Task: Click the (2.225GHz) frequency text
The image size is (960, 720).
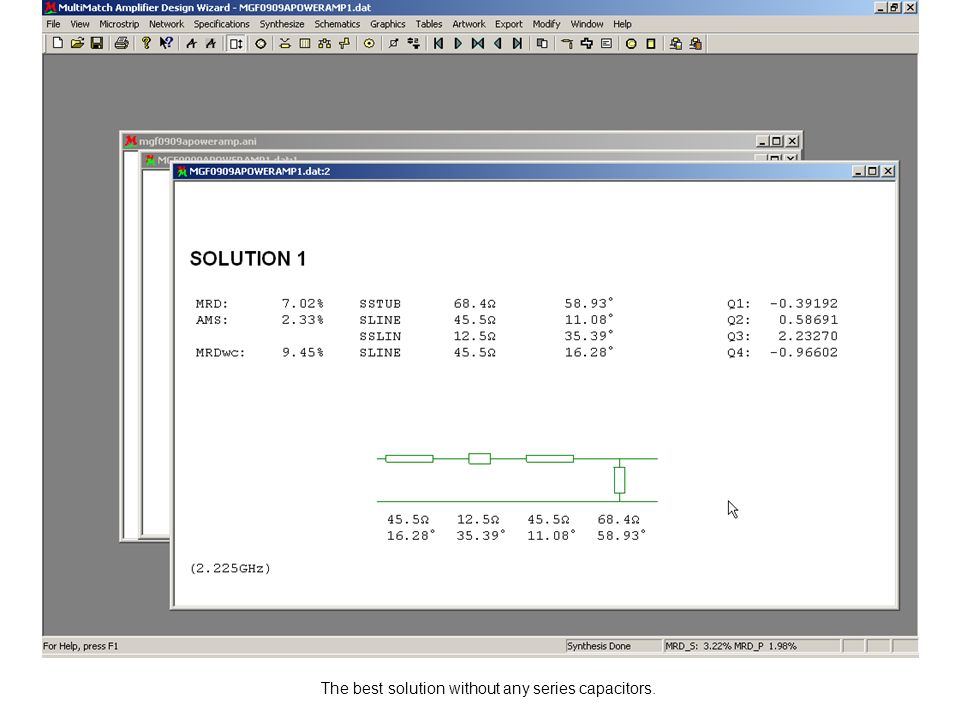Action: (x=230, y=568)
